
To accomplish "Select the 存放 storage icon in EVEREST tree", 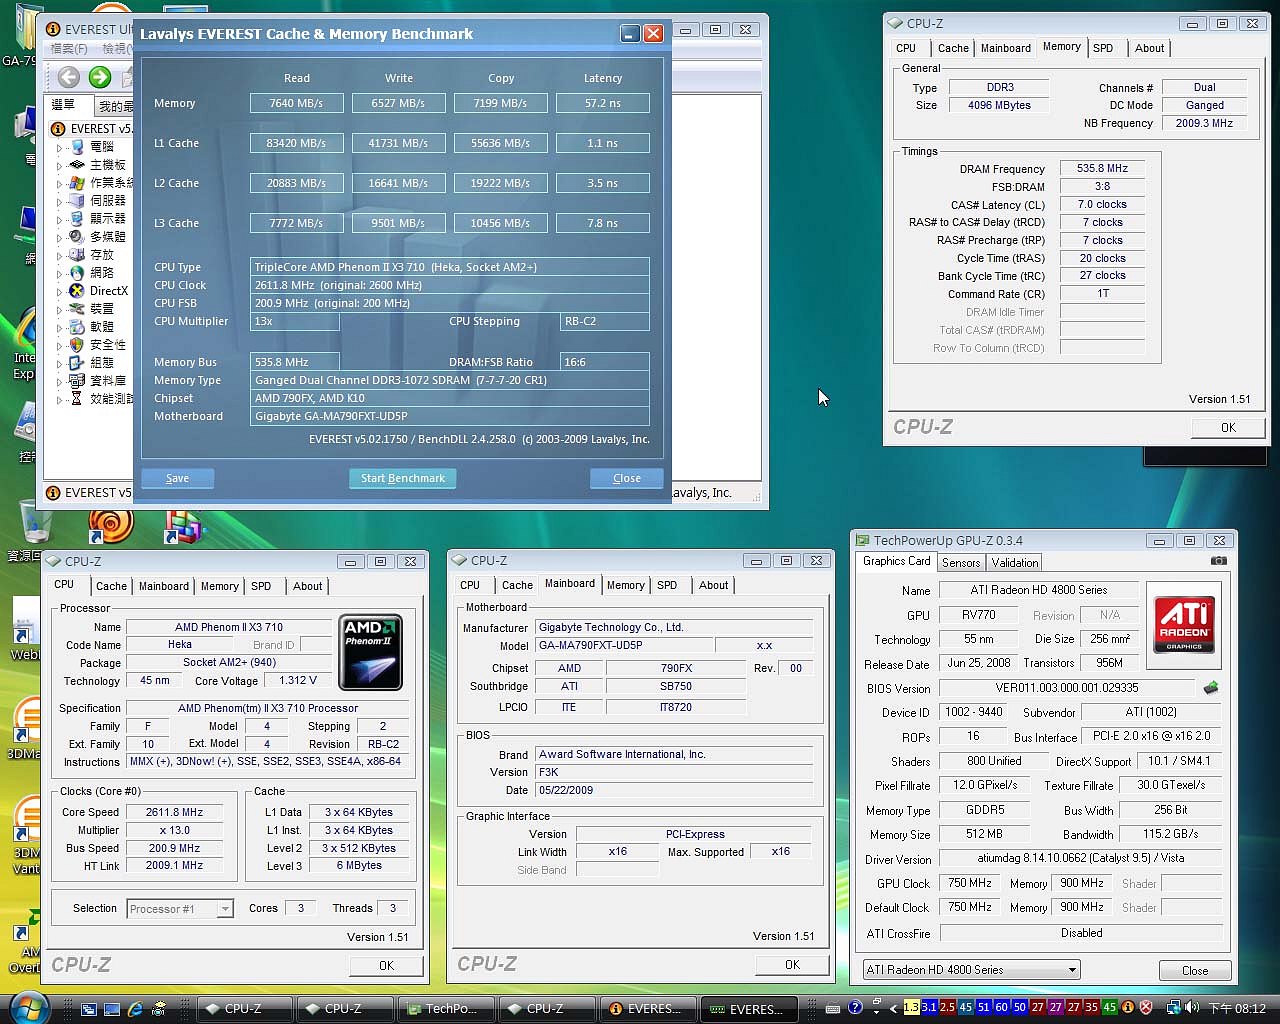I will pos(77,255).
